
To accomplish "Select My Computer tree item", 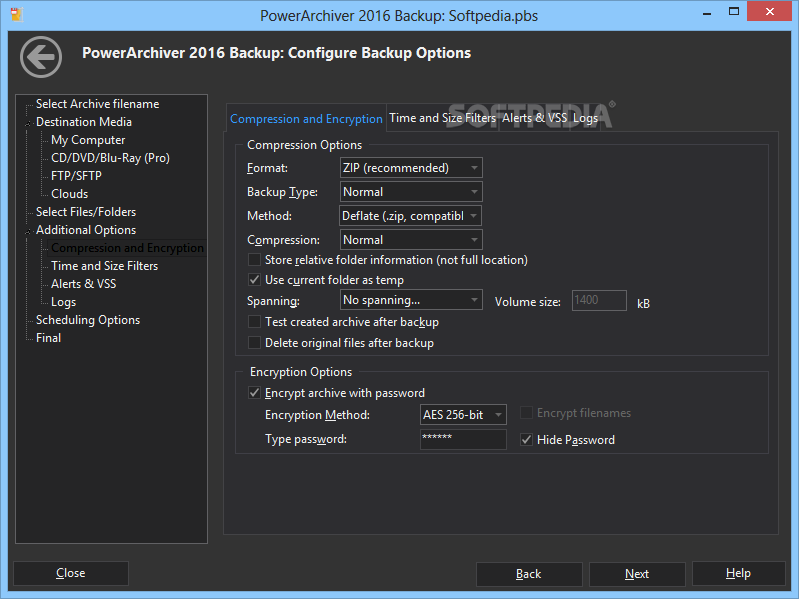I will click(88, 140).
